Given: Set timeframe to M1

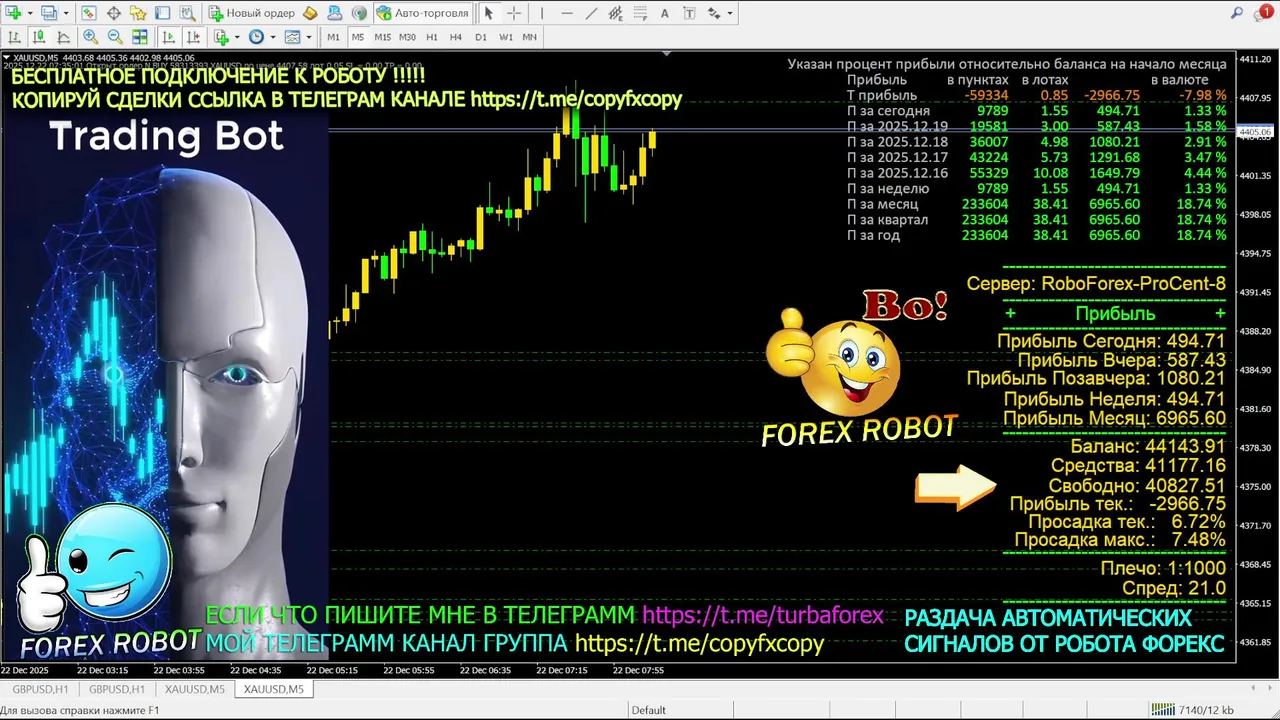Looking at the screenshot, I should pyautogui.click(x=333, y=37).
